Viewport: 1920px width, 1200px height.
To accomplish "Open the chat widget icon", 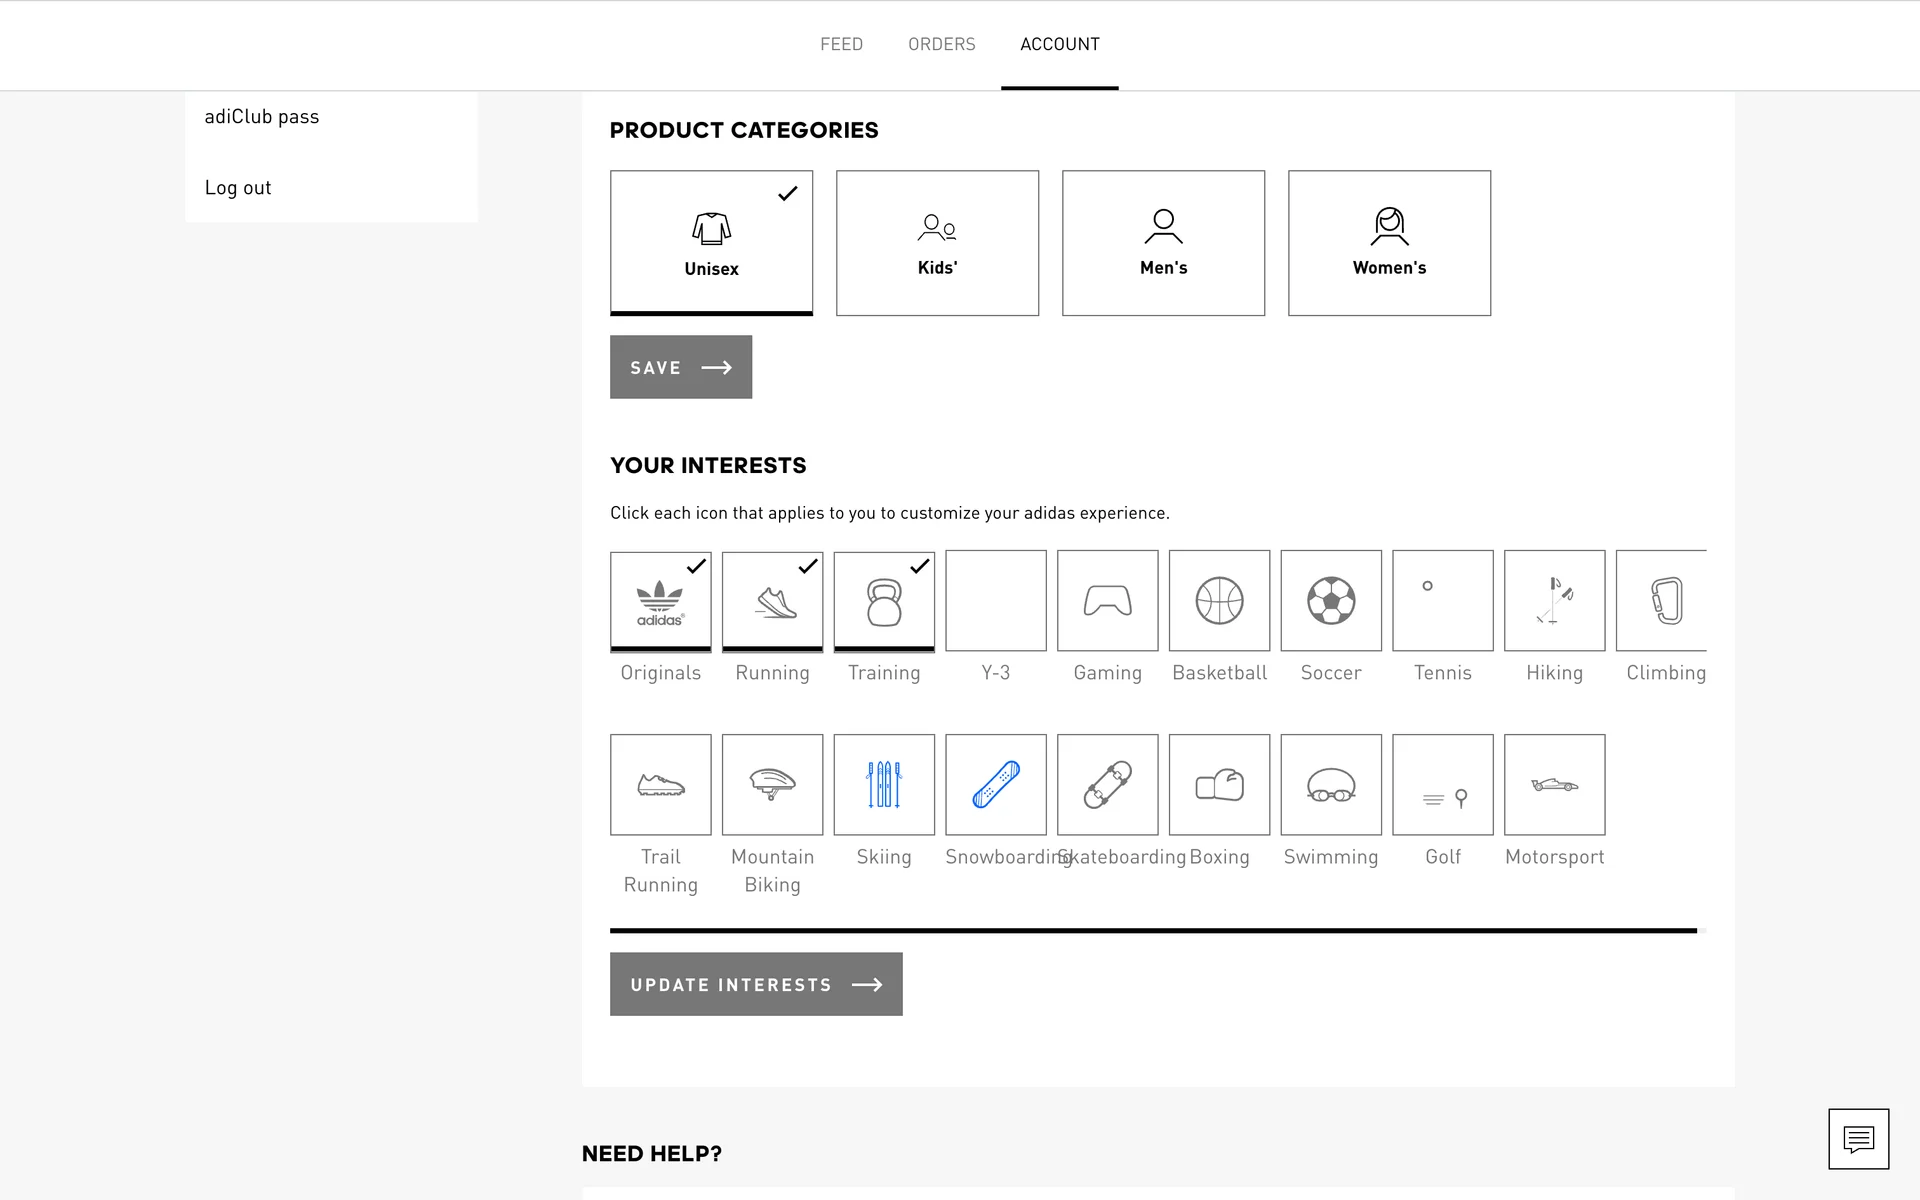I will click(x=1858, y=1138).
